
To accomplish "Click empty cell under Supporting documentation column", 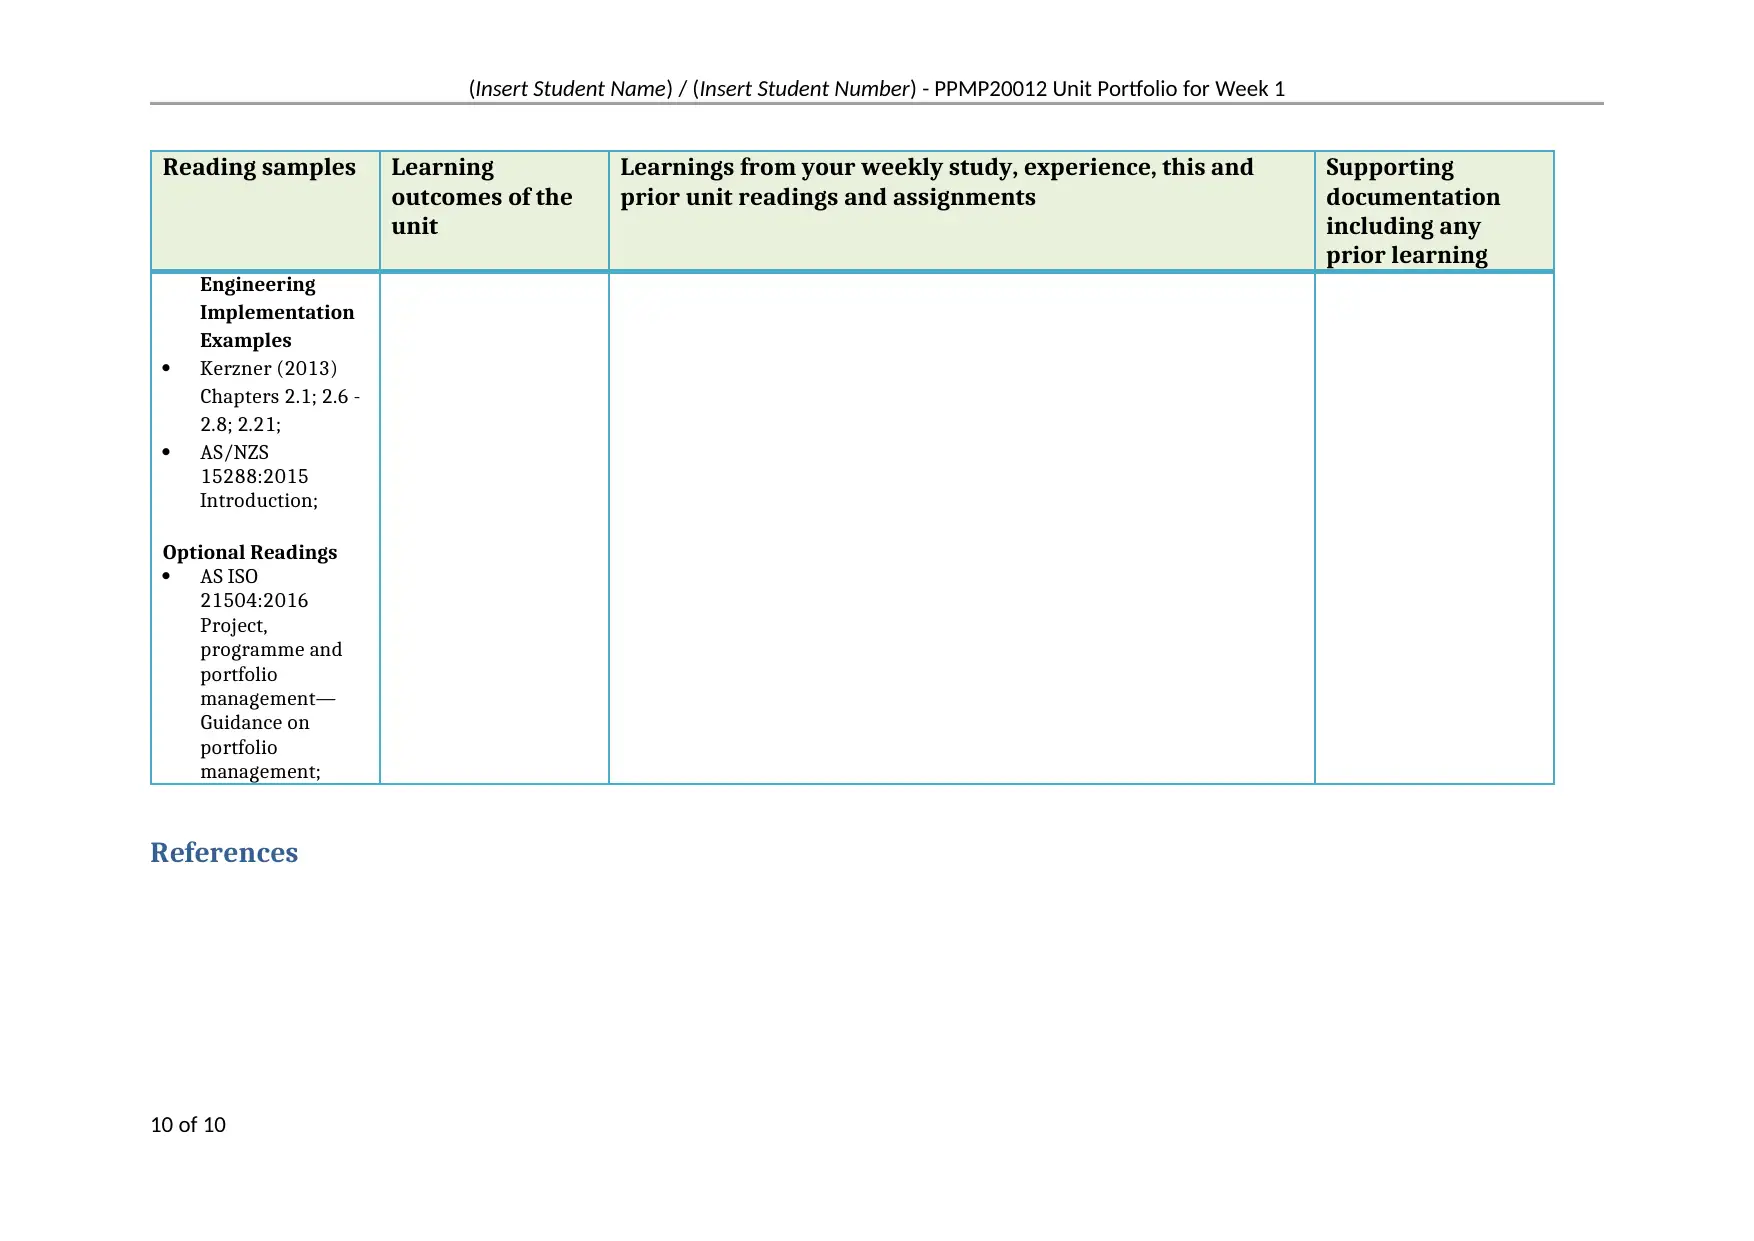I will (x=1434, y=528).
